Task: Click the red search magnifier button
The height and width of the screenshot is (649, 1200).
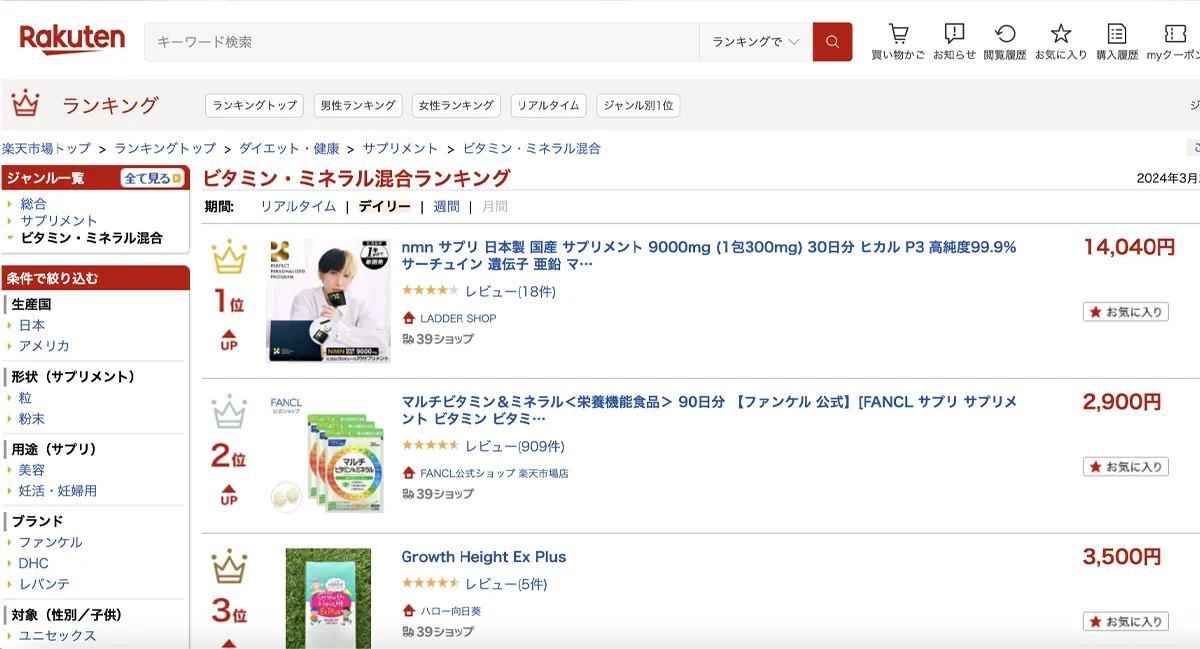Action: 832,42
